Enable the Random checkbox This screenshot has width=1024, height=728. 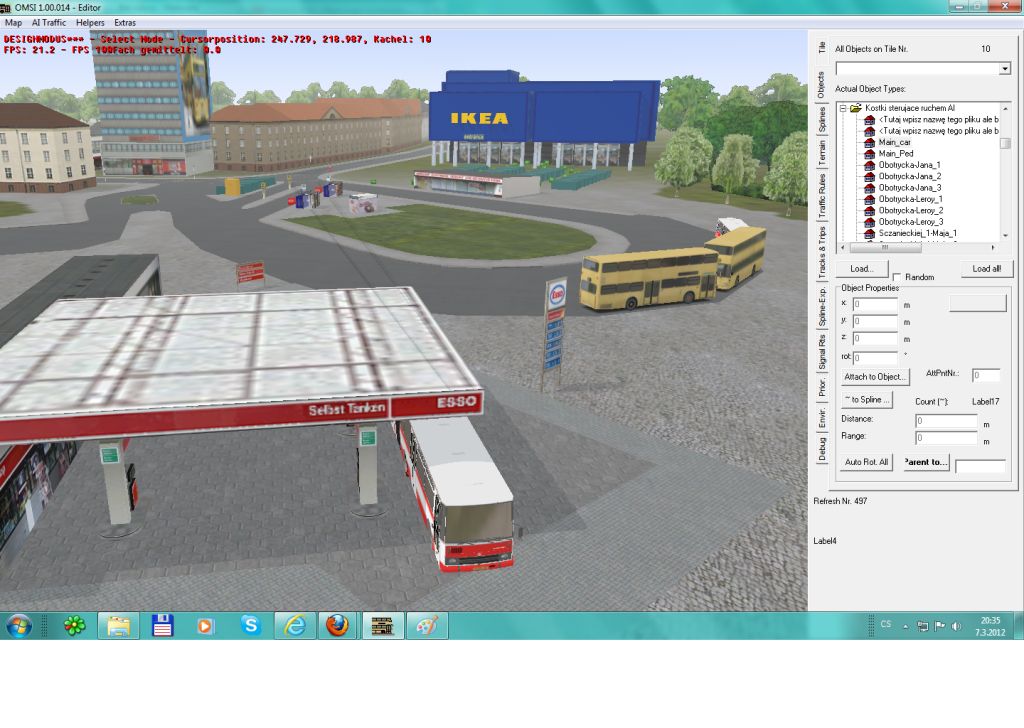point(898,277)
